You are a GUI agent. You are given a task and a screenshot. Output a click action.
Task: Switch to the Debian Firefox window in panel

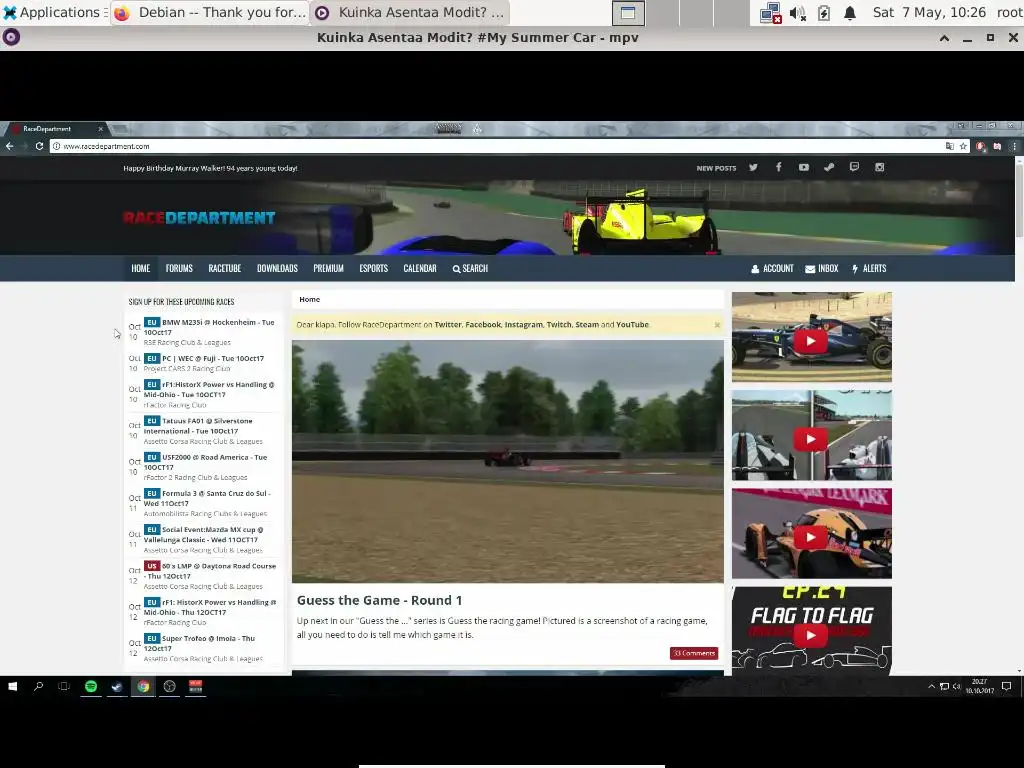pyautogui.click(x=210, y=12)
